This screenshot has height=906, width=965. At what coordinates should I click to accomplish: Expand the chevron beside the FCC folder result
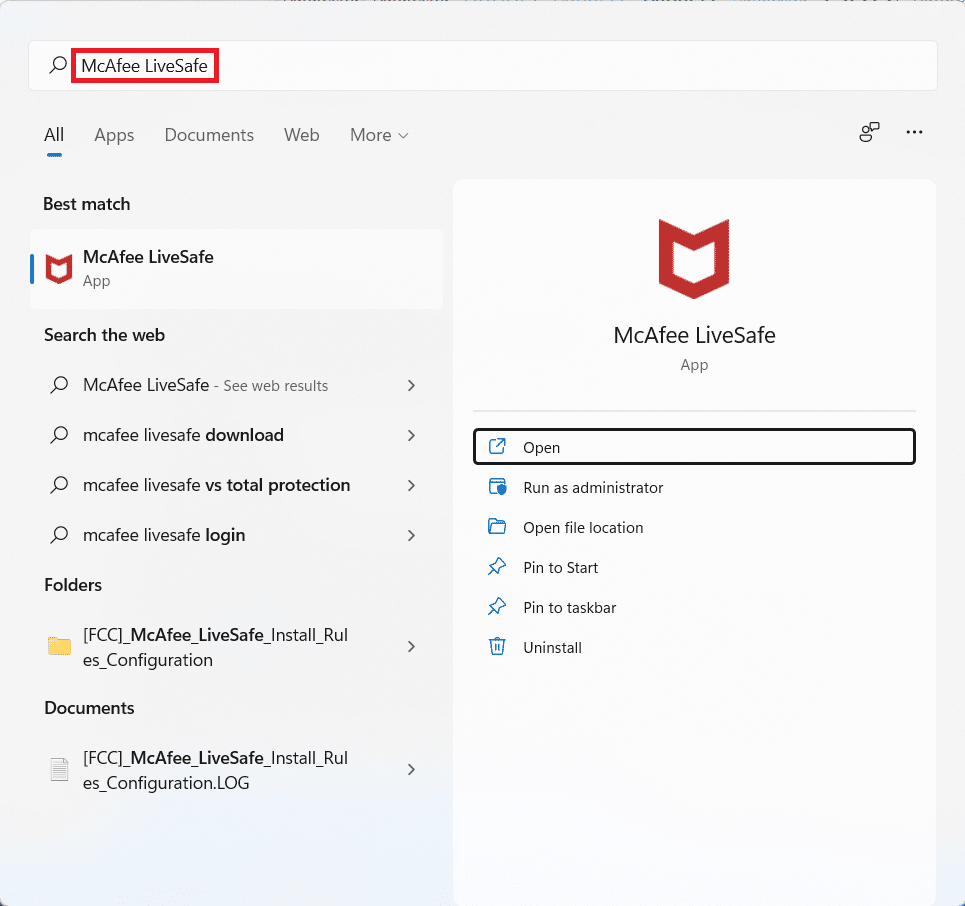[x=411, y=647]
